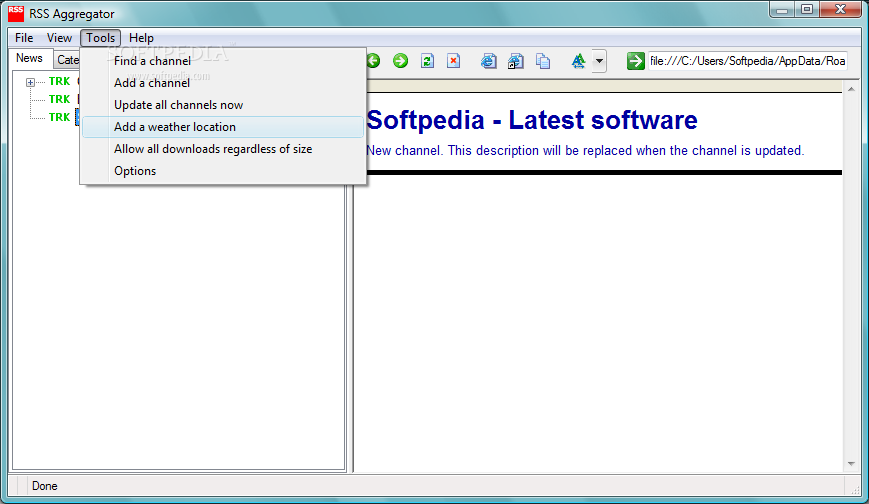
Task: Click the Done status bar text
Action: (x=45, y=486)
